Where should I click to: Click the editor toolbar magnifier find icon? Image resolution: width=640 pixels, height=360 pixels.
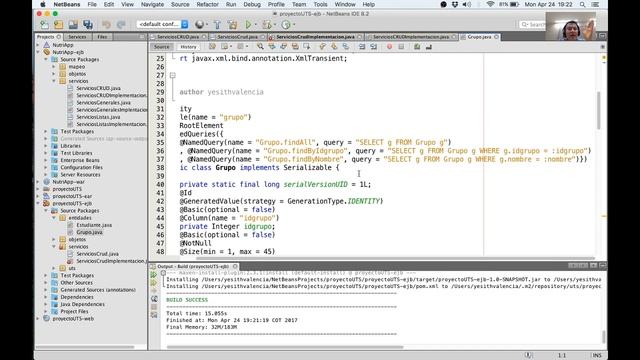point(260,47)
